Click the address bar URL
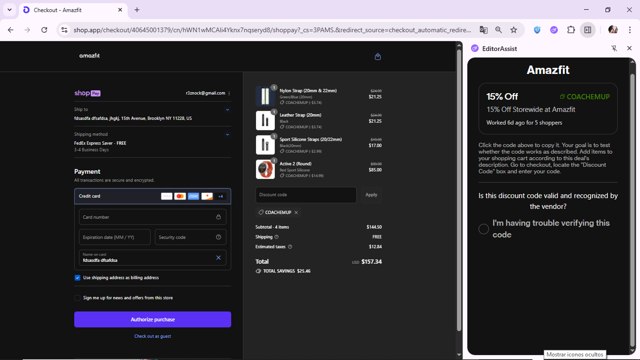 272,30
